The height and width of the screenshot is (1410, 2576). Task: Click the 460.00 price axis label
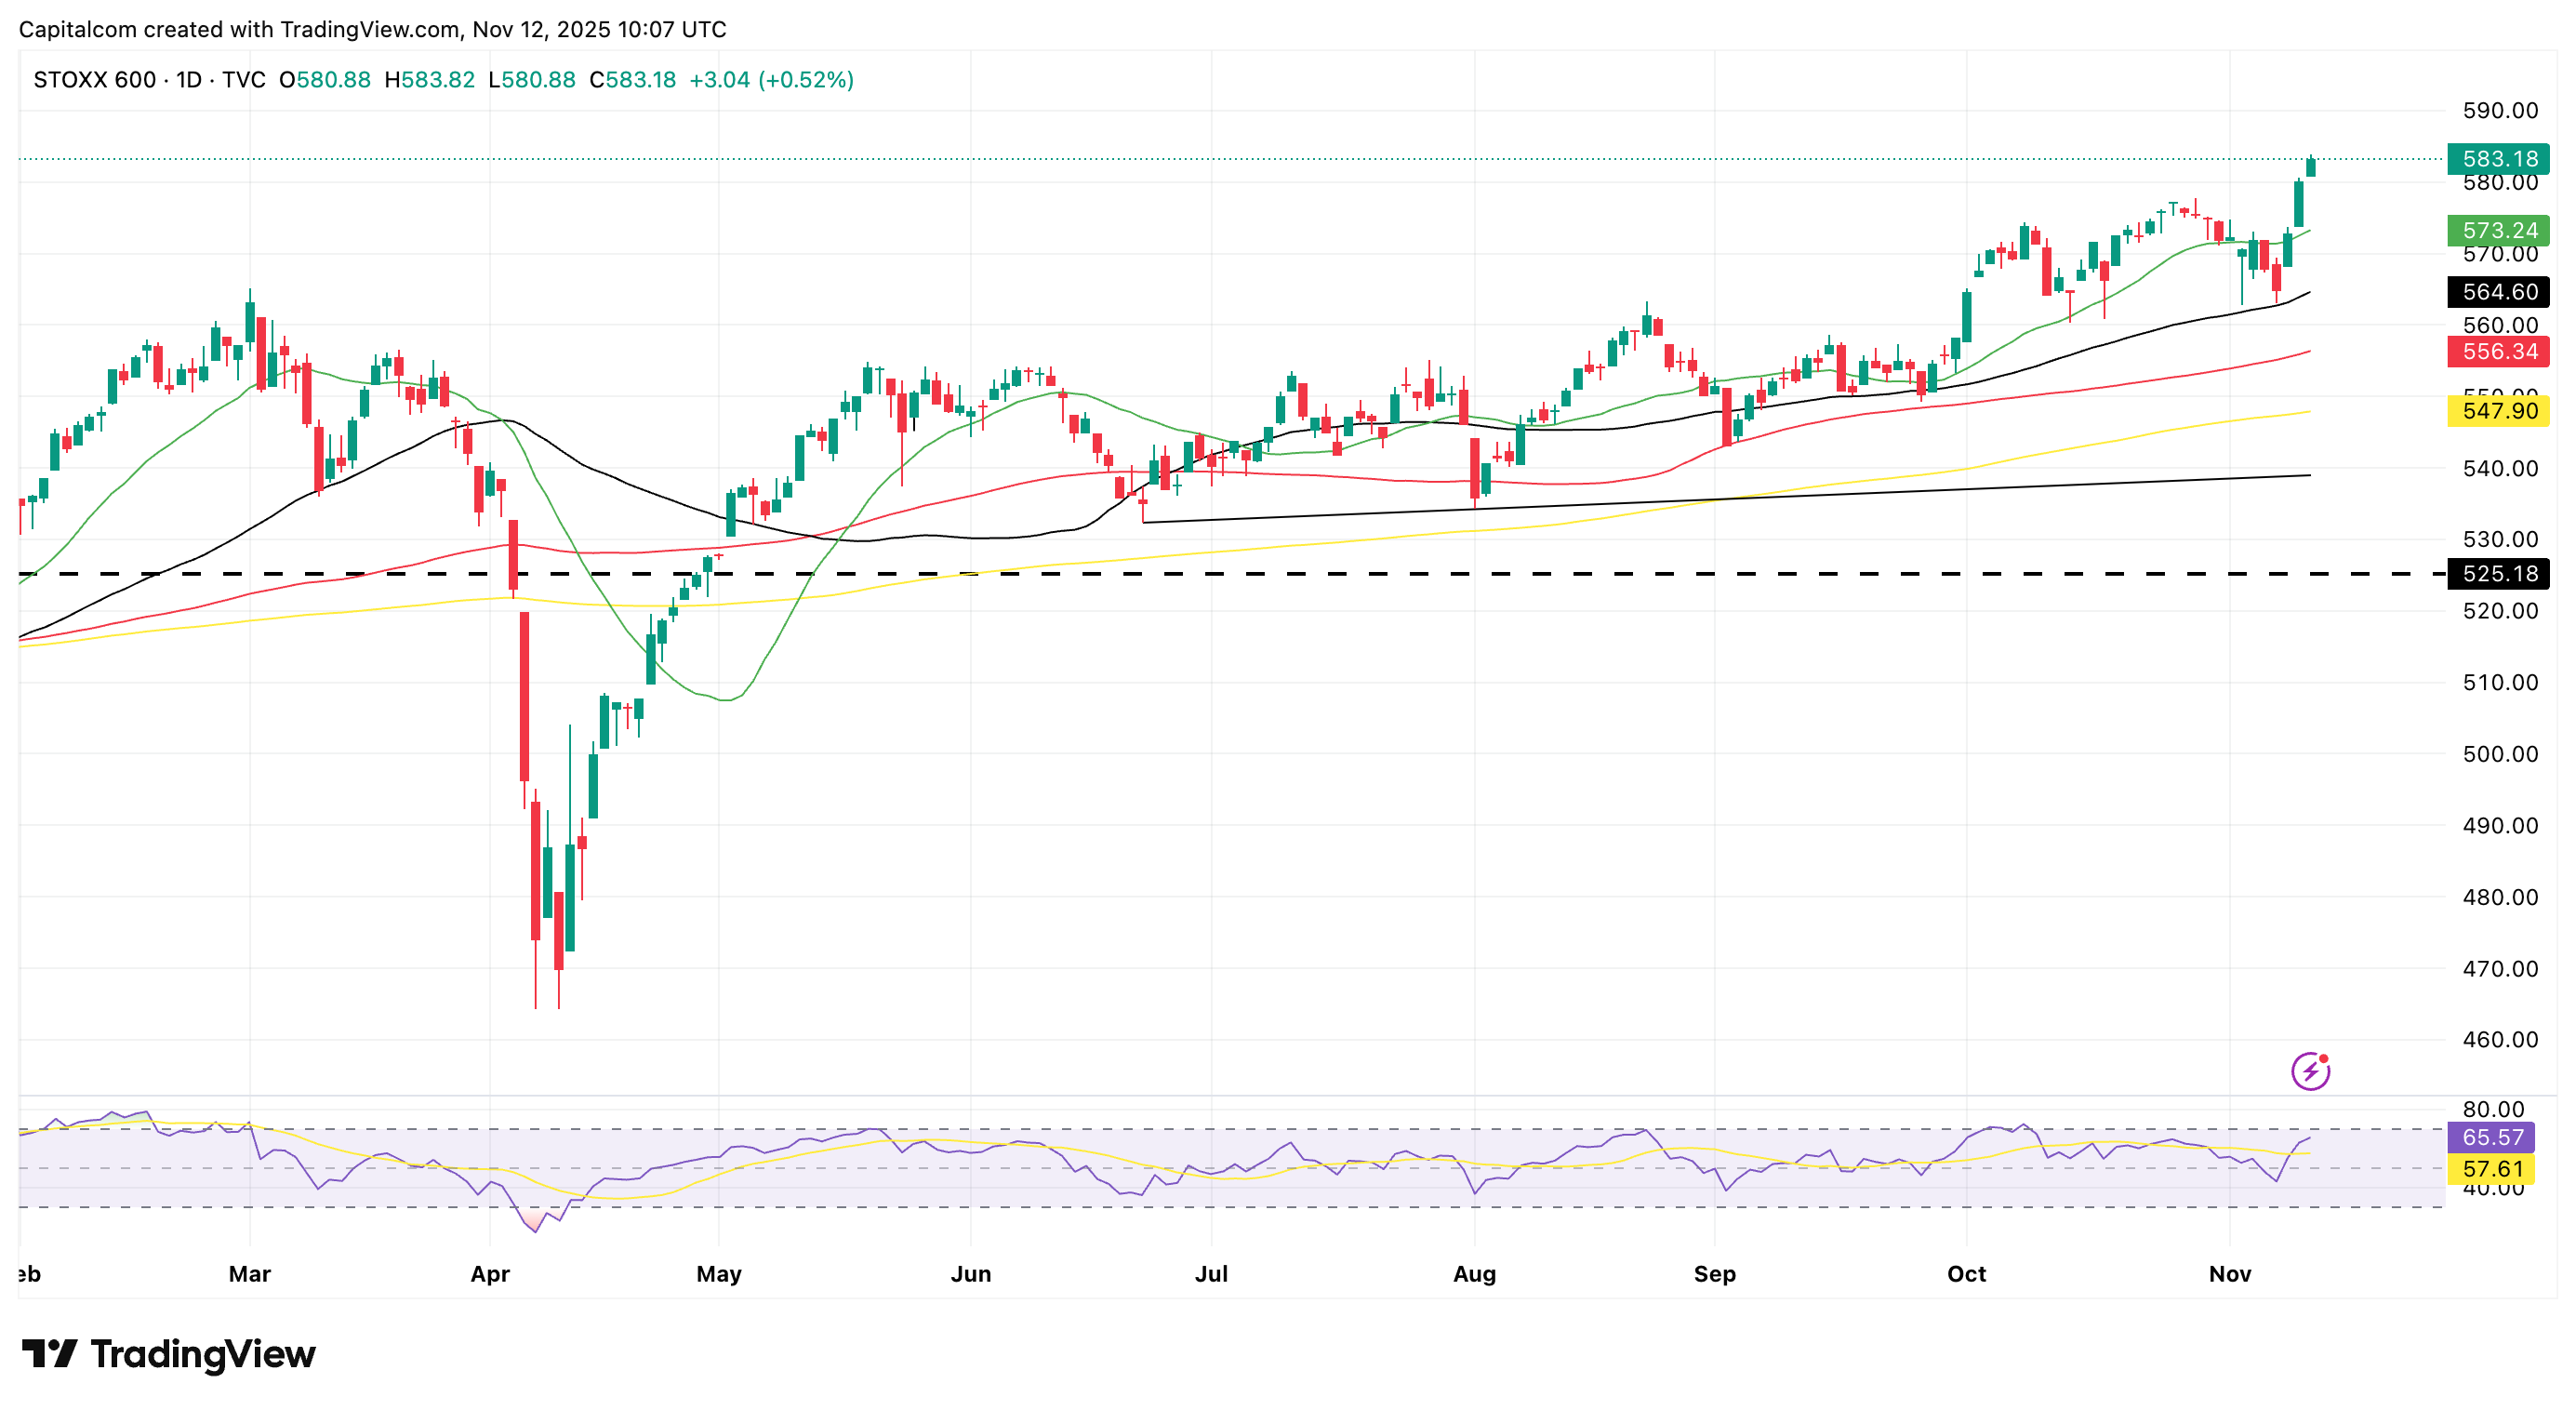pos(2499,1040)
